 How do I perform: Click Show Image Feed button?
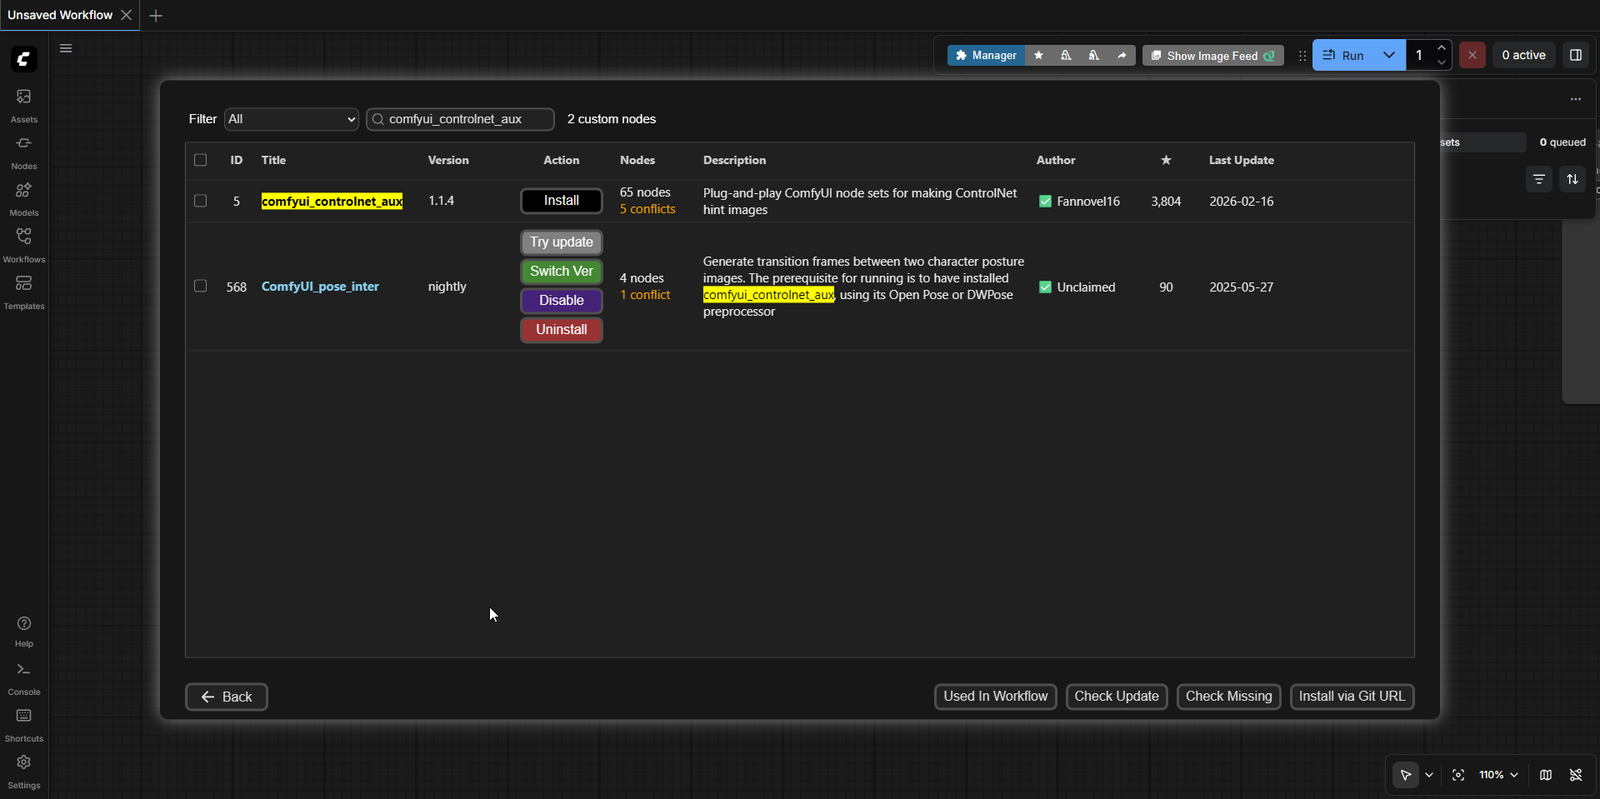1213,56
